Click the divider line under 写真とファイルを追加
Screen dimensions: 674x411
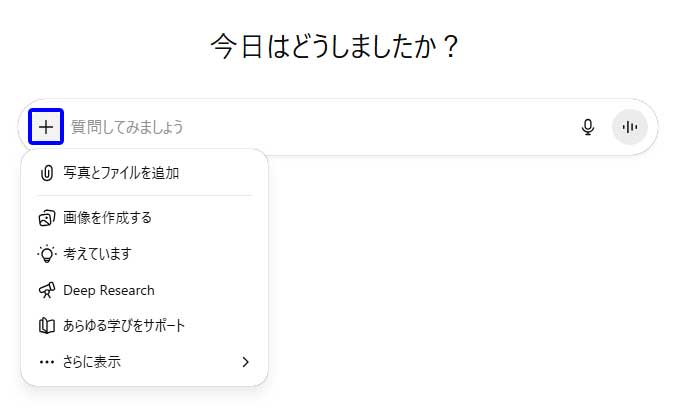pyautogui.click(x=144, y=195)
